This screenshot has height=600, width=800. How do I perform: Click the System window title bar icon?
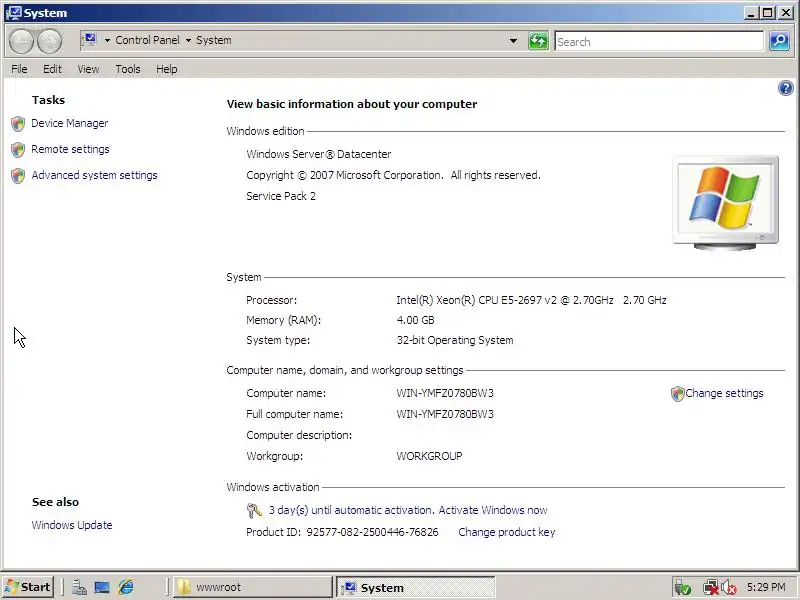[x=13, y=13]
